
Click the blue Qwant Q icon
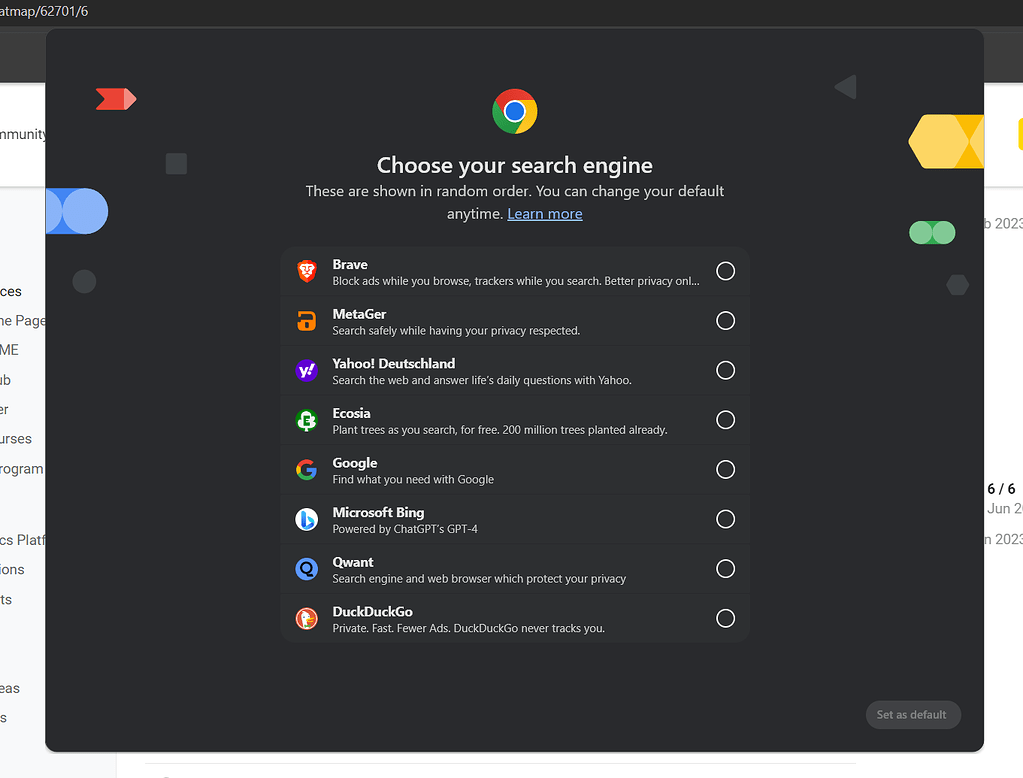[x=306, y=569]
